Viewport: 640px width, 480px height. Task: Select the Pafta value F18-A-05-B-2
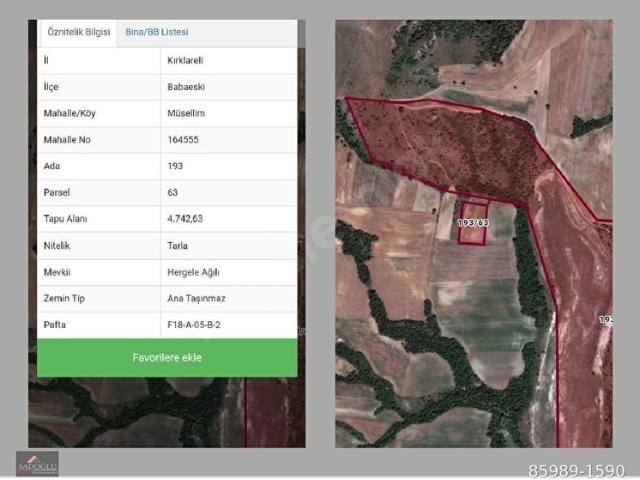click(193, 325)
